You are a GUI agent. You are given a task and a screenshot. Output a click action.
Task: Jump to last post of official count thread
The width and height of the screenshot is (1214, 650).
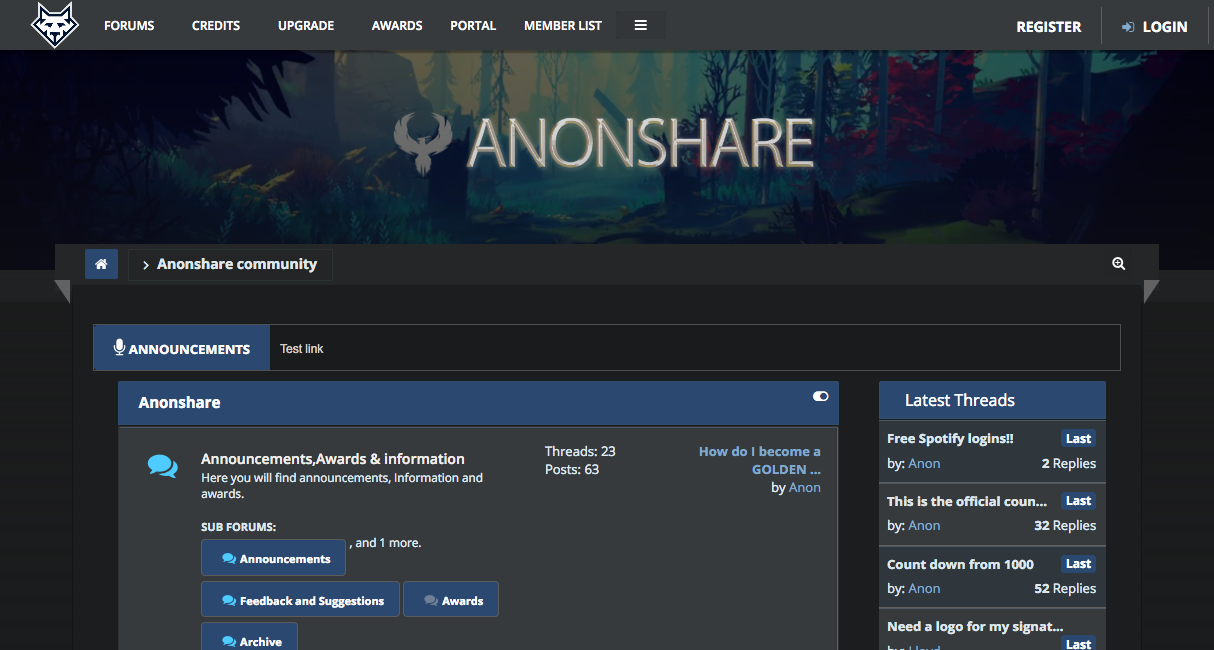click(x=1078, y=500)
